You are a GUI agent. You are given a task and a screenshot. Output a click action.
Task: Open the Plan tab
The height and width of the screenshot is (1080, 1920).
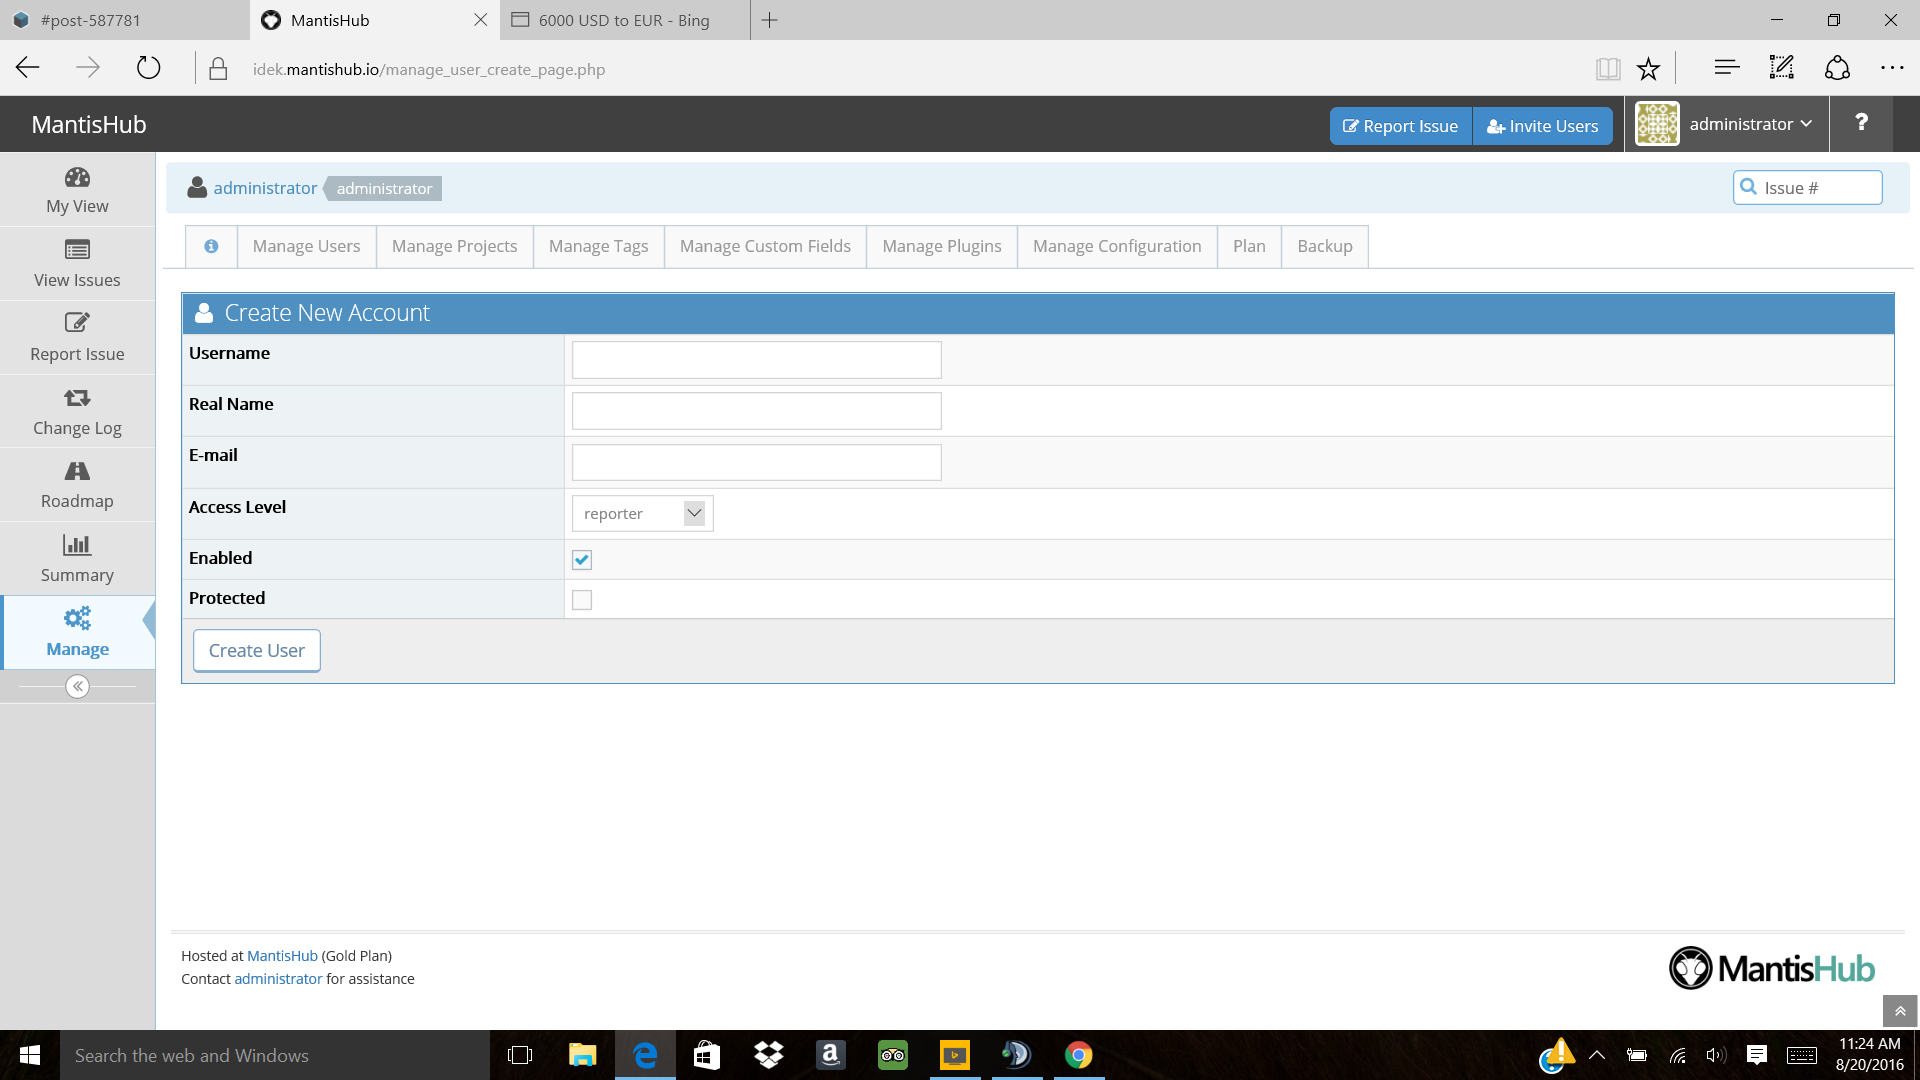(x=1249, y=246)
